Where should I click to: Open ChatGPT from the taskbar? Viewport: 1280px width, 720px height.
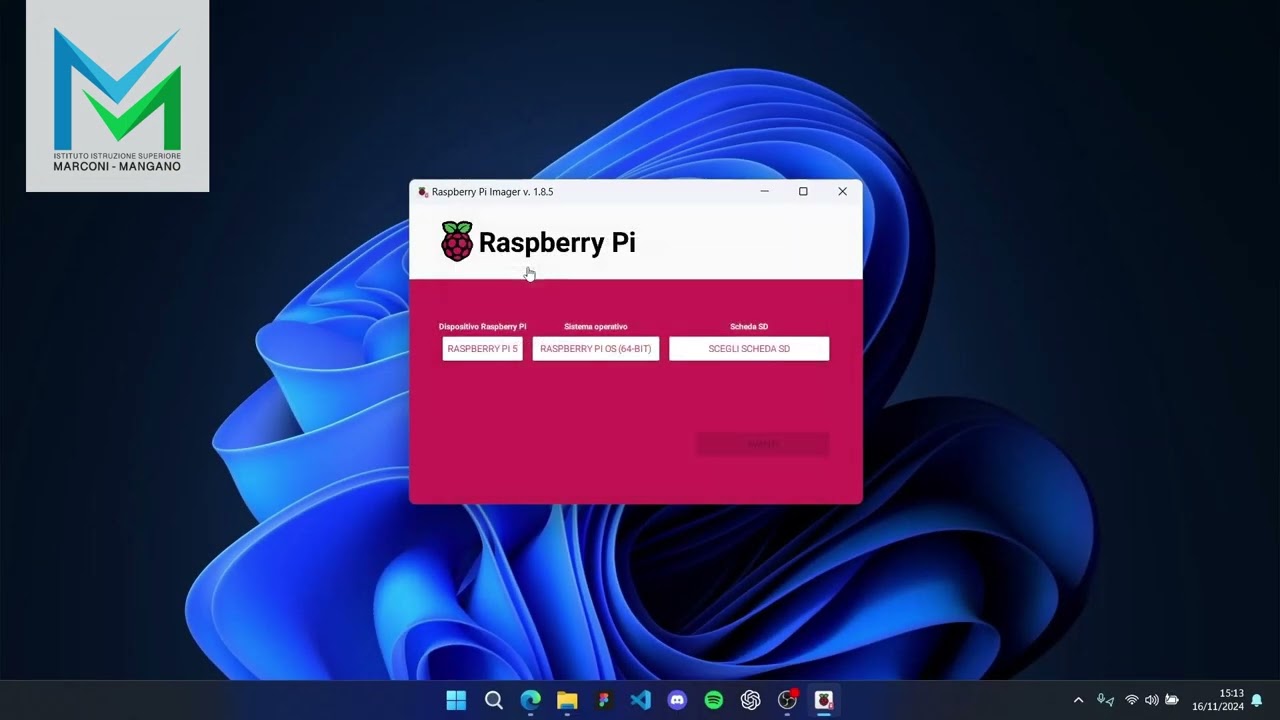(751, 700)
